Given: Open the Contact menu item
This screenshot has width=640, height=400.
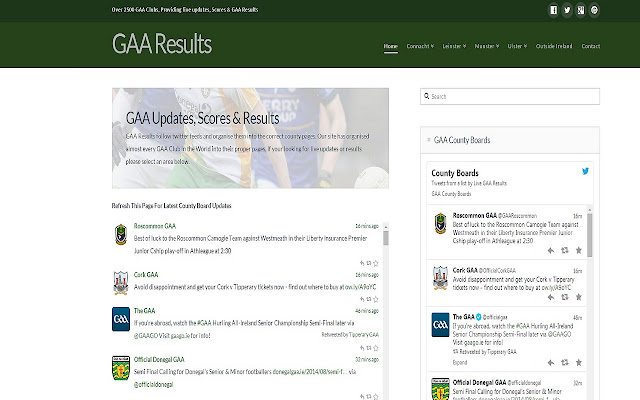Looking at the screenshot, I should (591, 46).
